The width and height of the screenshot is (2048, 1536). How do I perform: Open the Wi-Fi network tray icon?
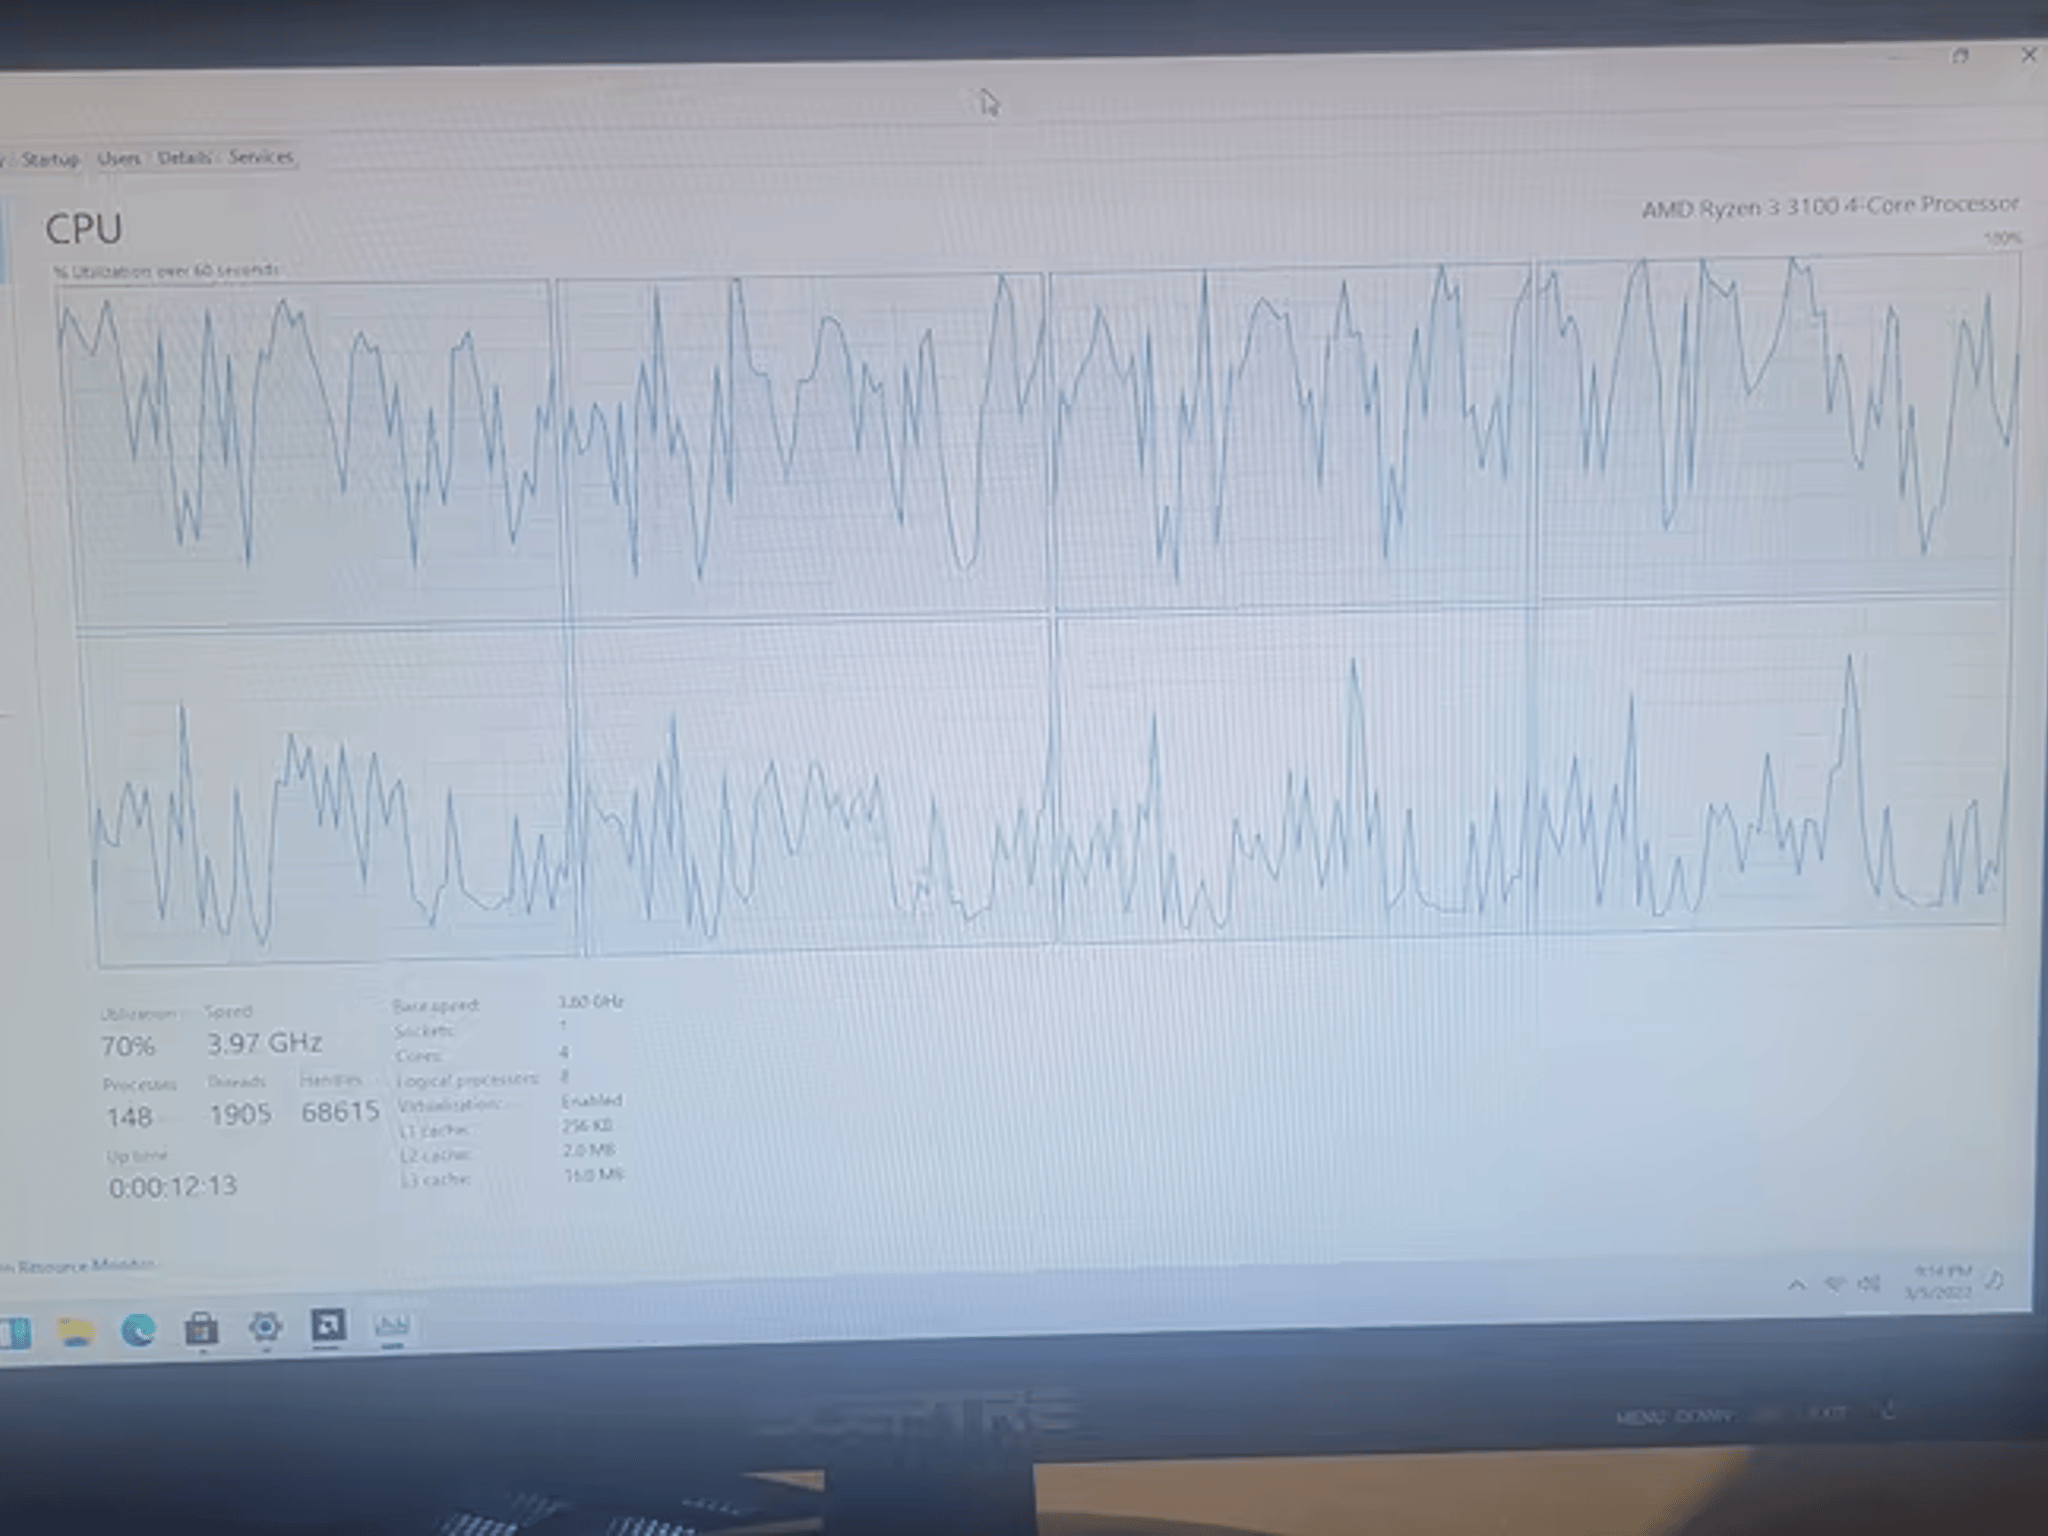(x=1834, y=1283)
